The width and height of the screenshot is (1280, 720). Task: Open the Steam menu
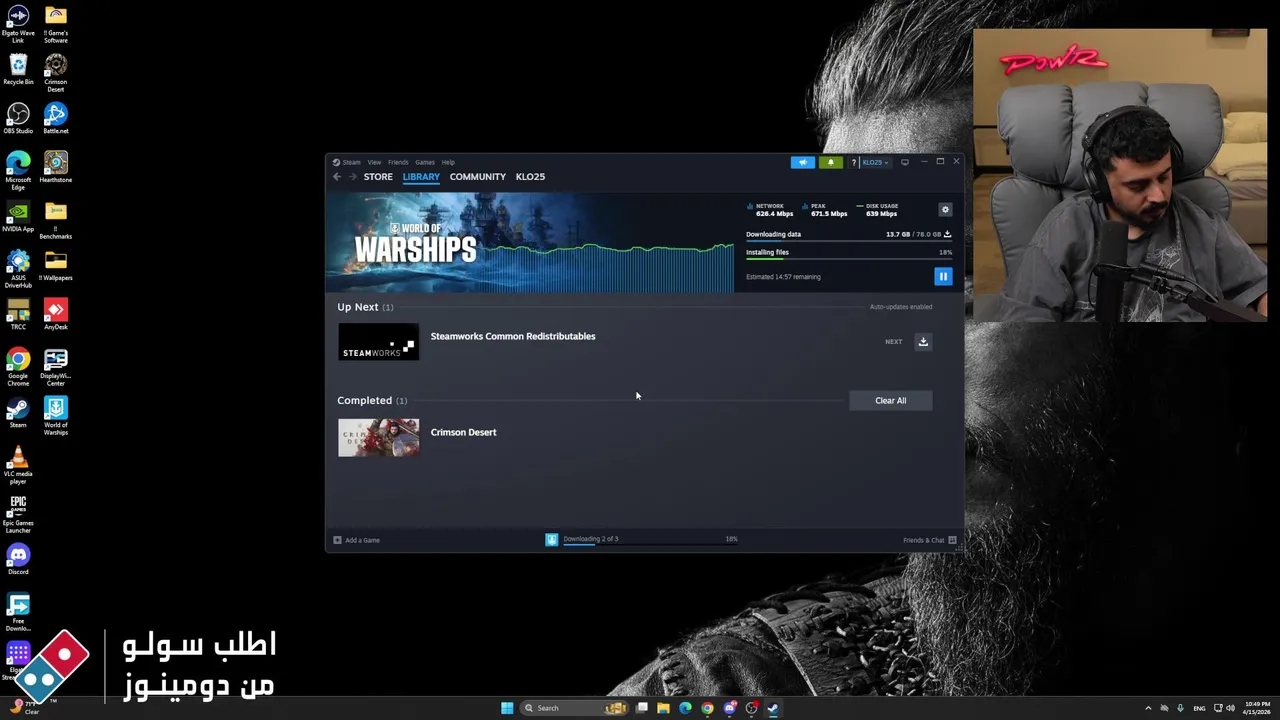(x=348, y=162)
